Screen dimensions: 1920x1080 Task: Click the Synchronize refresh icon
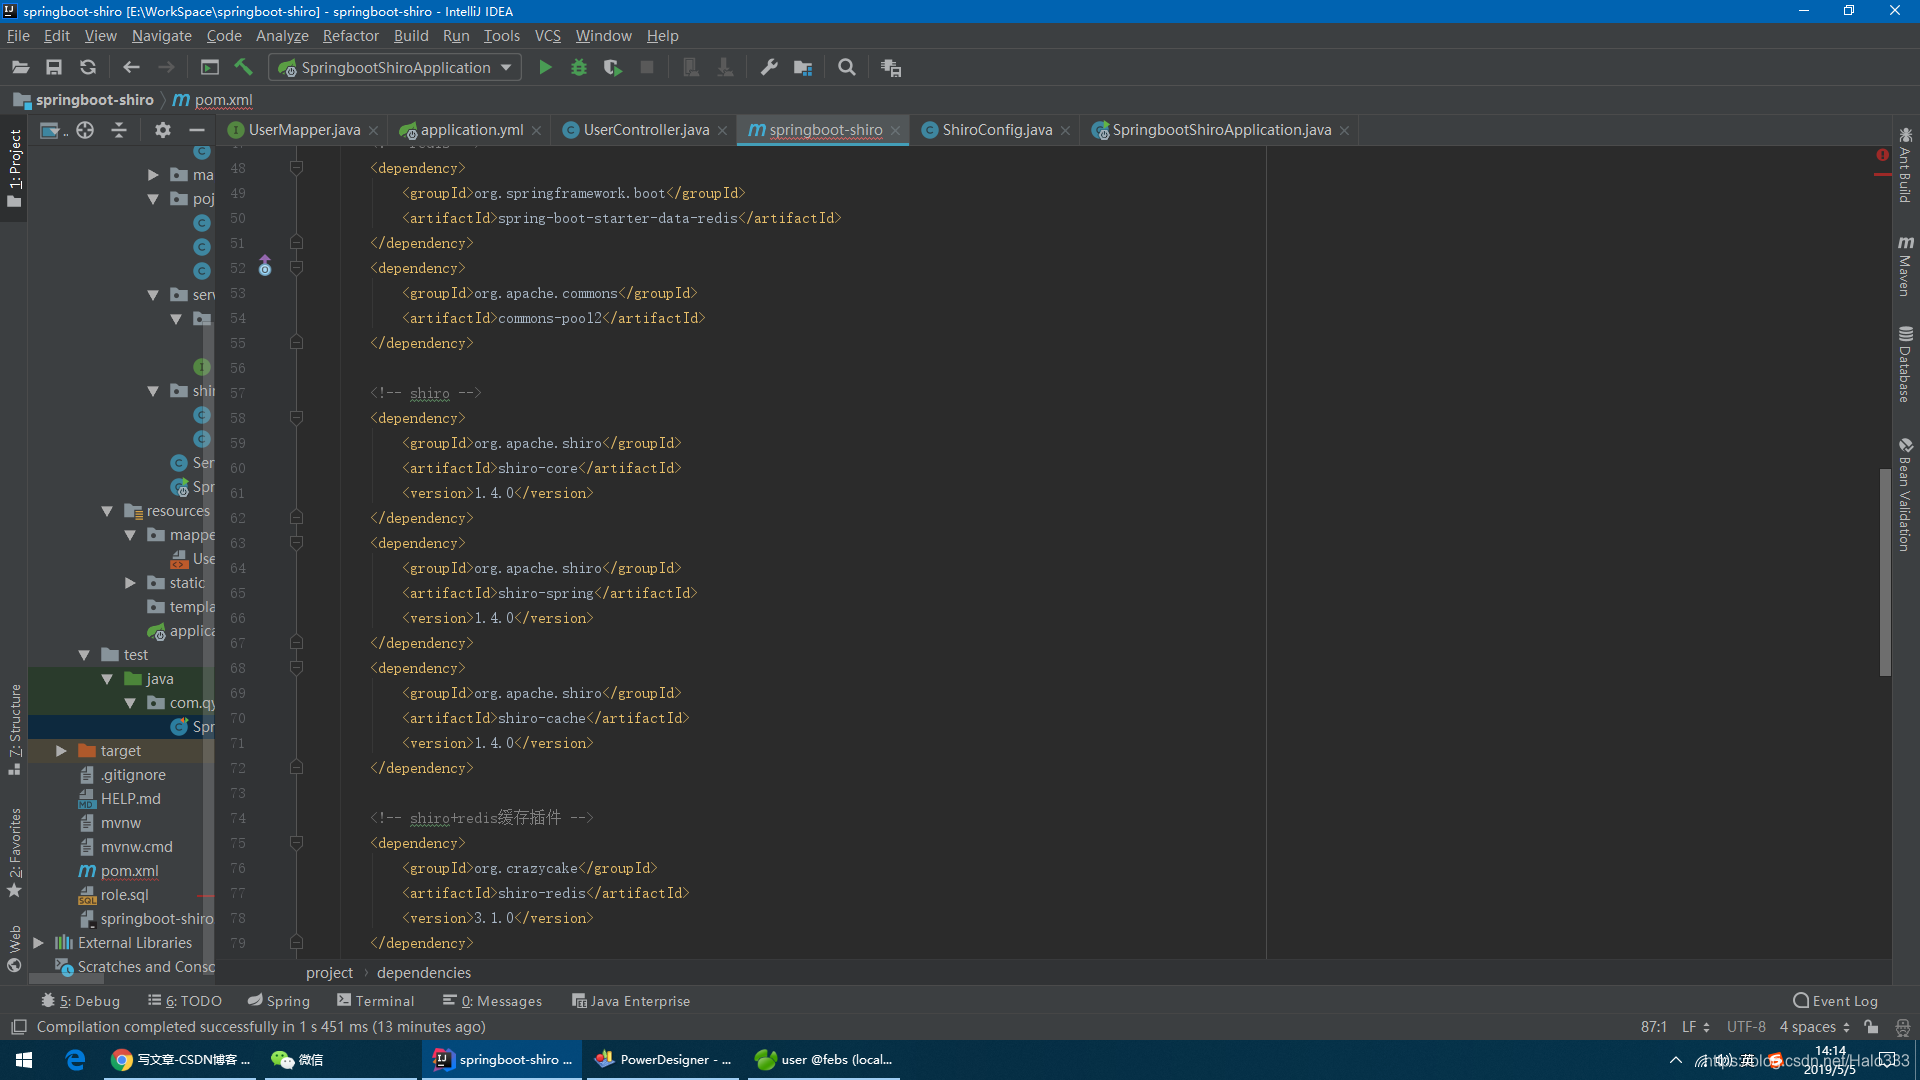tap(88, 67)
